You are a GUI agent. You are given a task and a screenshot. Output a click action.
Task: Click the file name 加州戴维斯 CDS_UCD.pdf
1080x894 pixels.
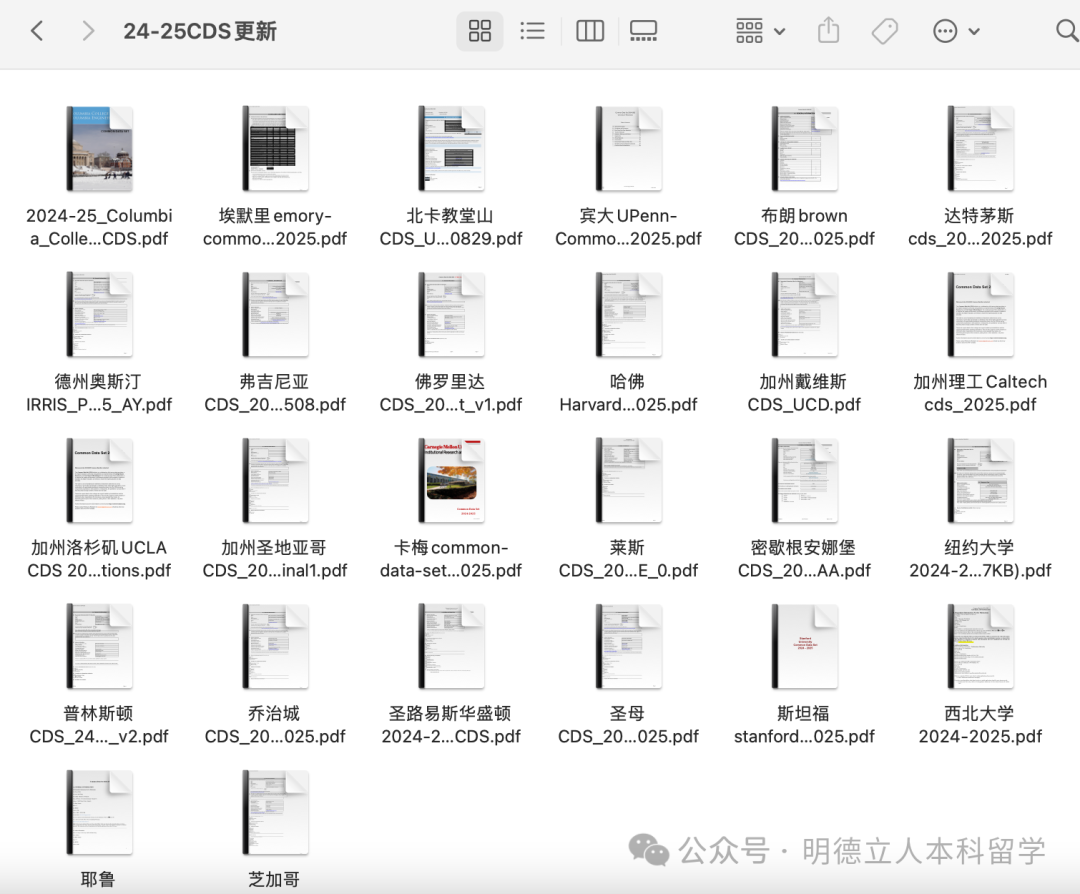point(804,393)
